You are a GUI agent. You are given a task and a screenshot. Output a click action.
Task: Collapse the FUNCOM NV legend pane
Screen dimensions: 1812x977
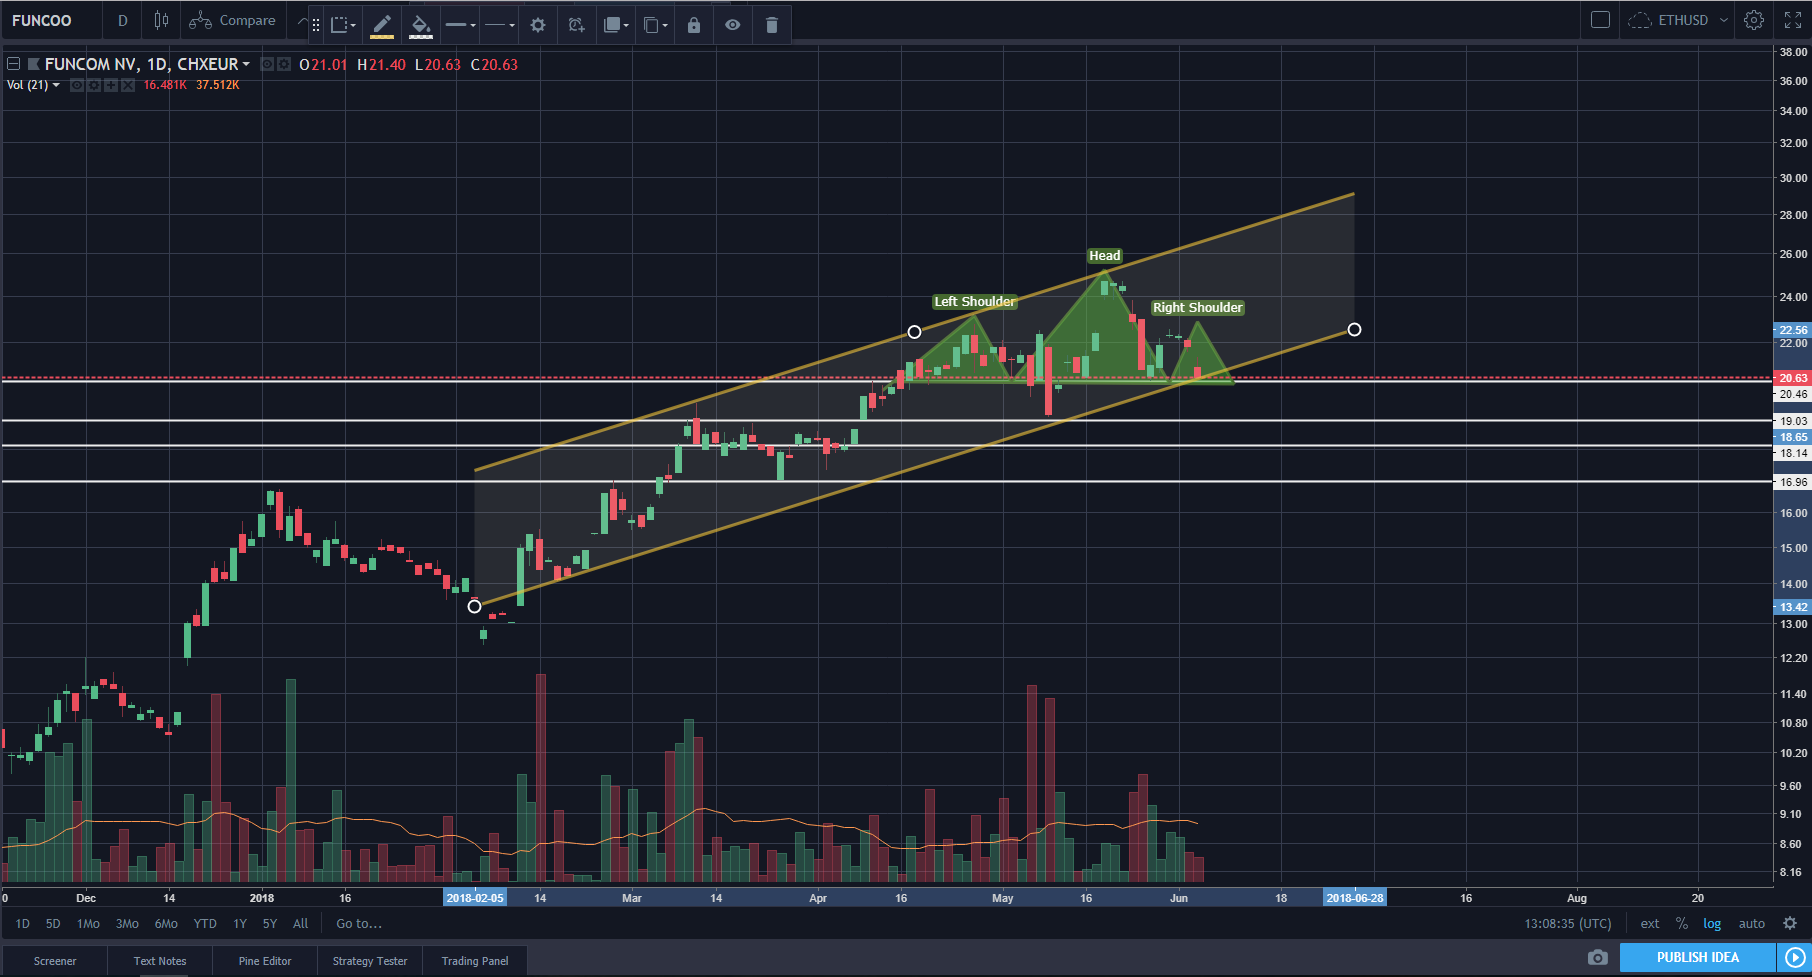(14, 64)
